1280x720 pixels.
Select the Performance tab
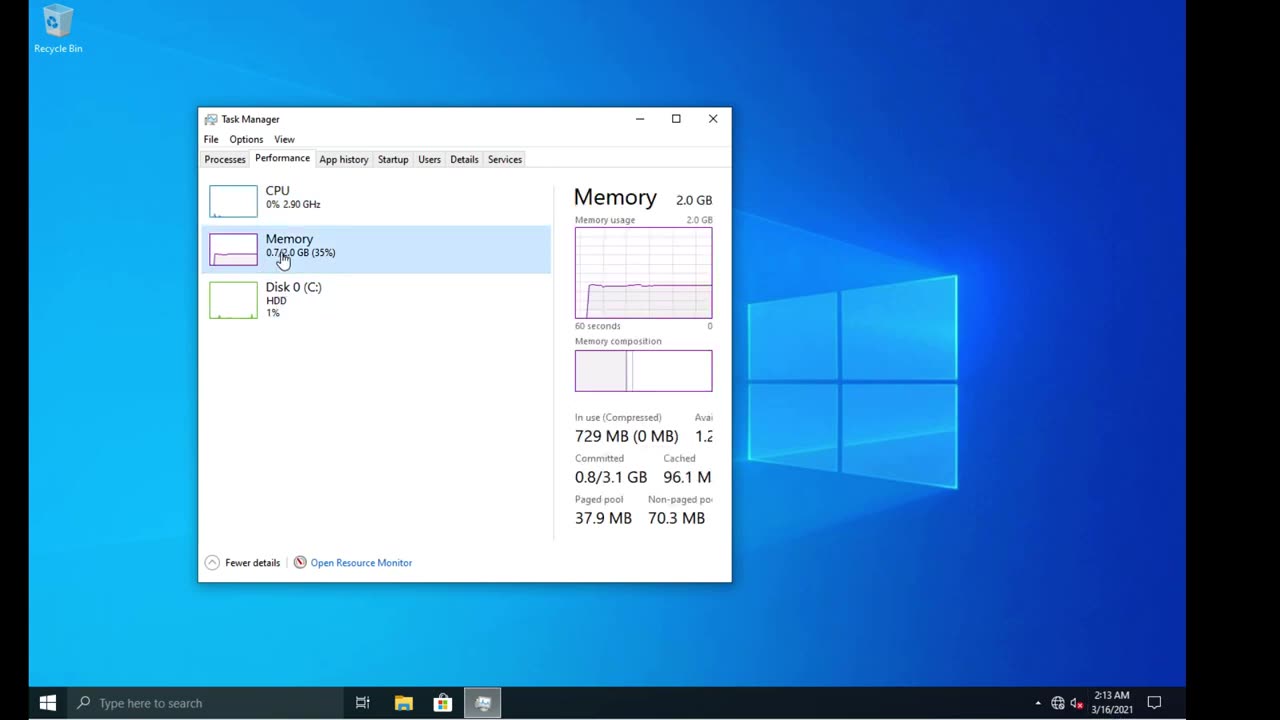coord(282,158)
